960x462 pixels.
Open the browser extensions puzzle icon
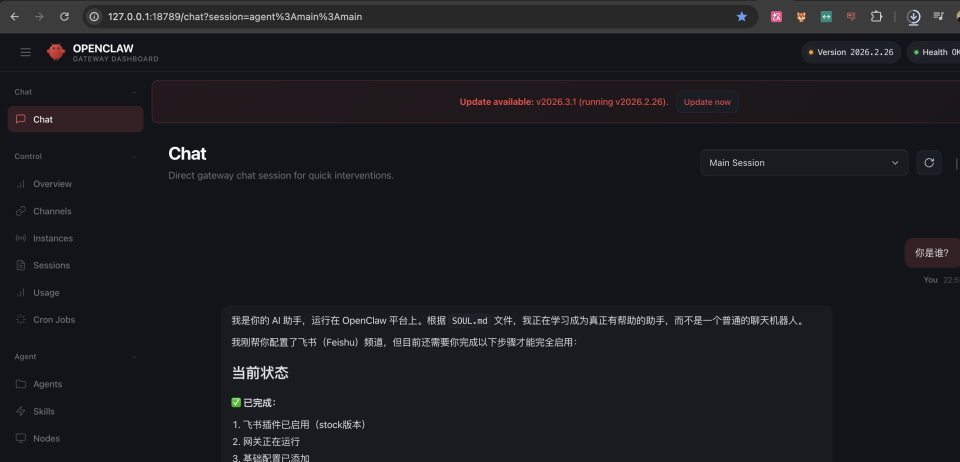pyautogui.click(x=876, y=17)
